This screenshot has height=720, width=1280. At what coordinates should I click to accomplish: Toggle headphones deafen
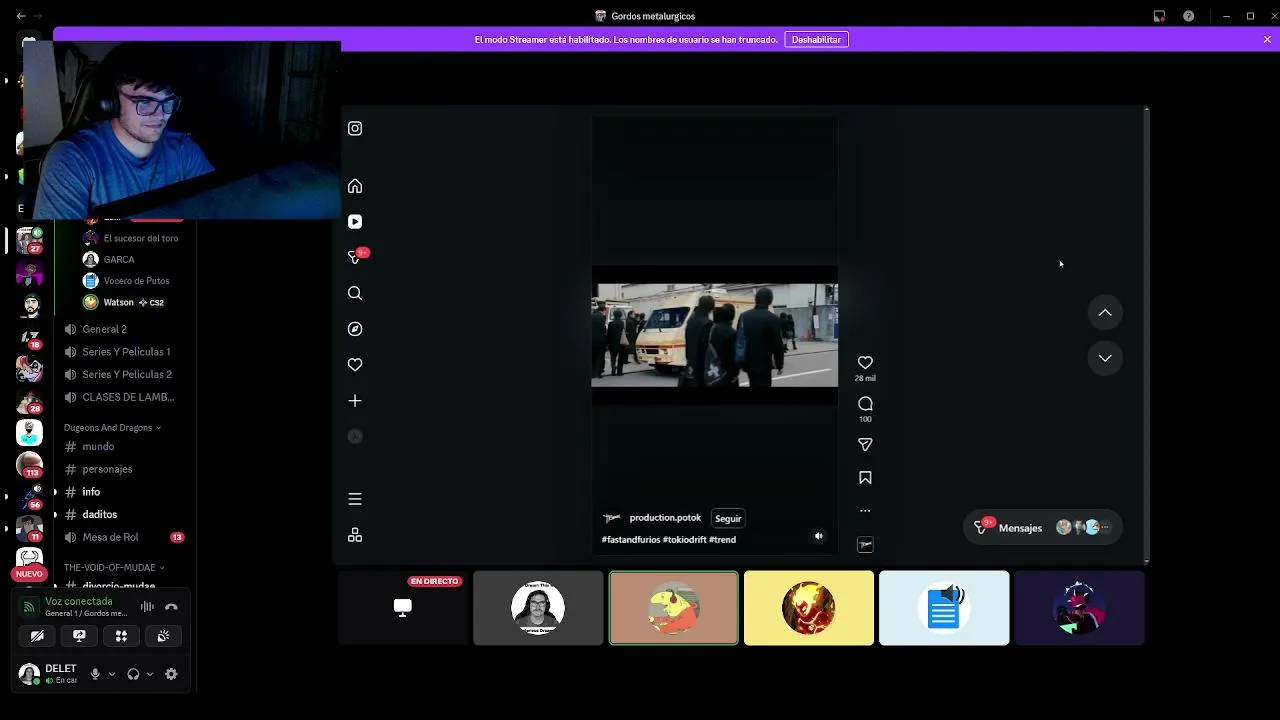pyautogui.click(x=133, y=674)
